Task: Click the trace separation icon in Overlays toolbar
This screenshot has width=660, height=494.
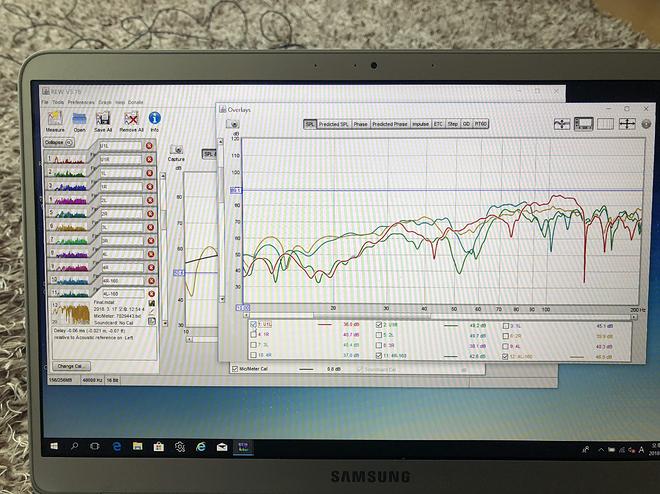Action: 562,124
